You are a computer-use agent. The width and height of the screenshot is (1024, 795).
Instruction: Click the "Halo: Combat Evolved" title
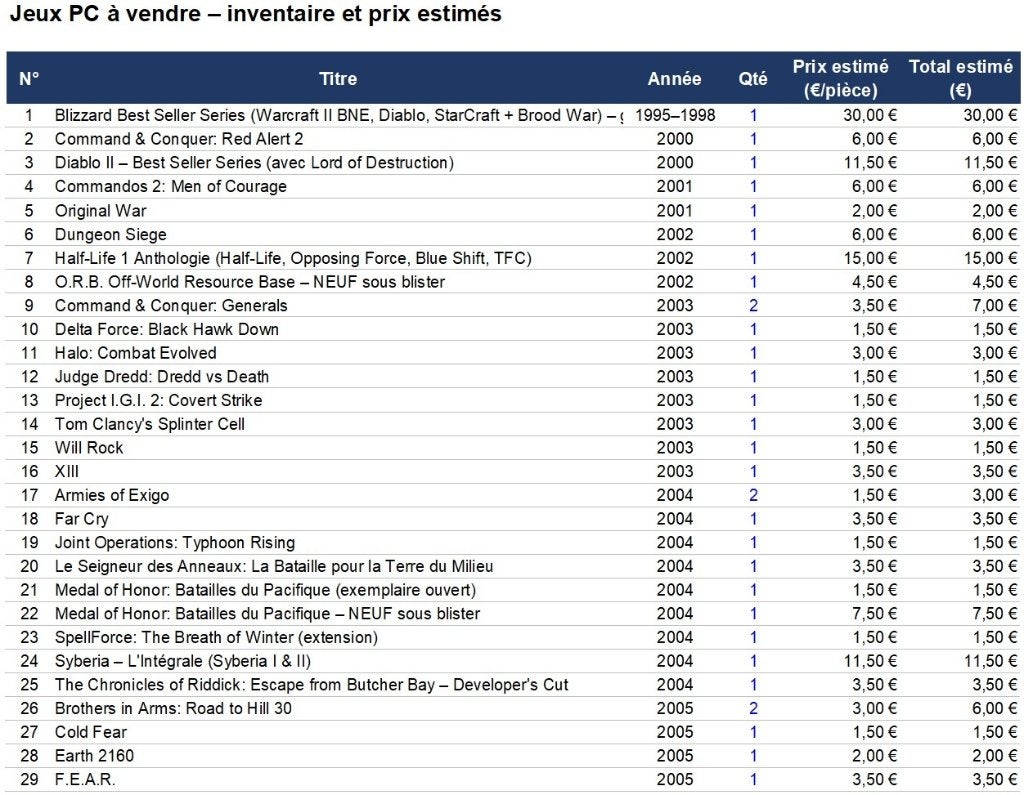tap(135, 353)
